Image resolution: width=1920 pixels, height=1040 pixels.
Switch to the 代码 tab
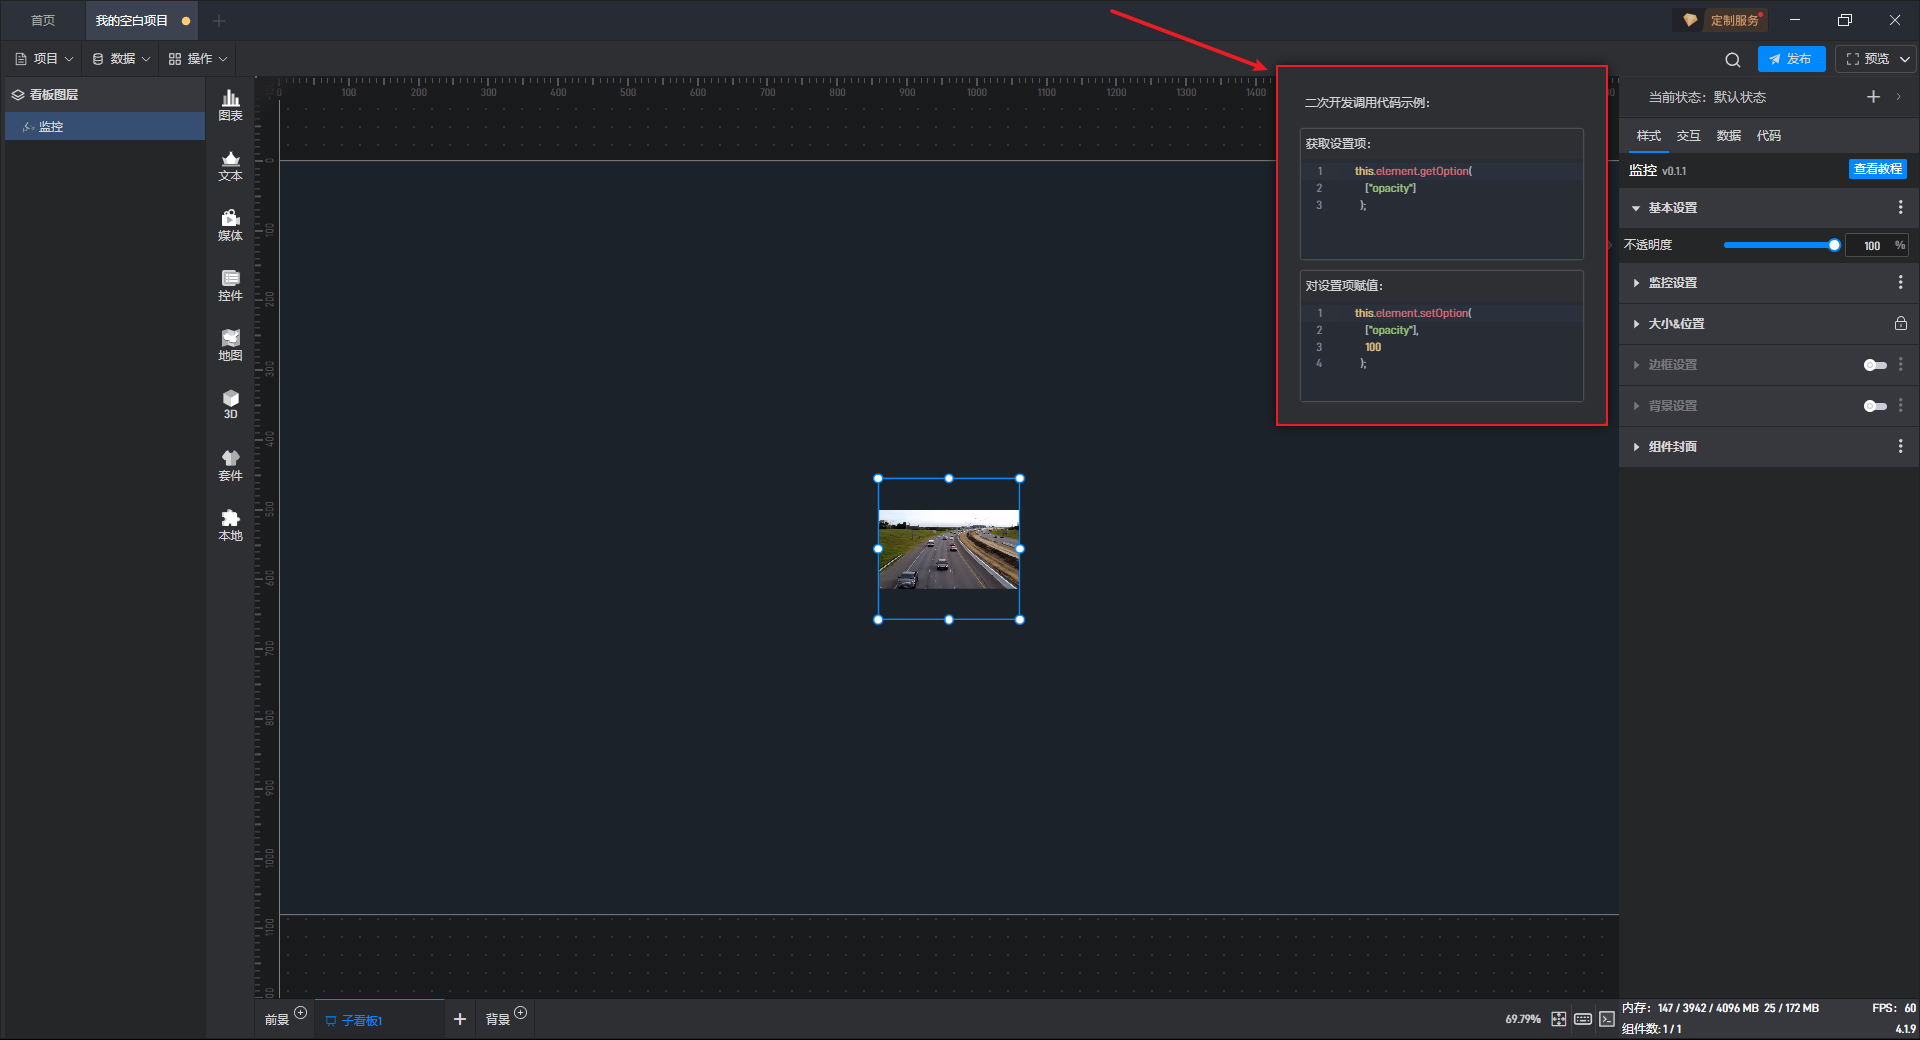[1768, 136]
